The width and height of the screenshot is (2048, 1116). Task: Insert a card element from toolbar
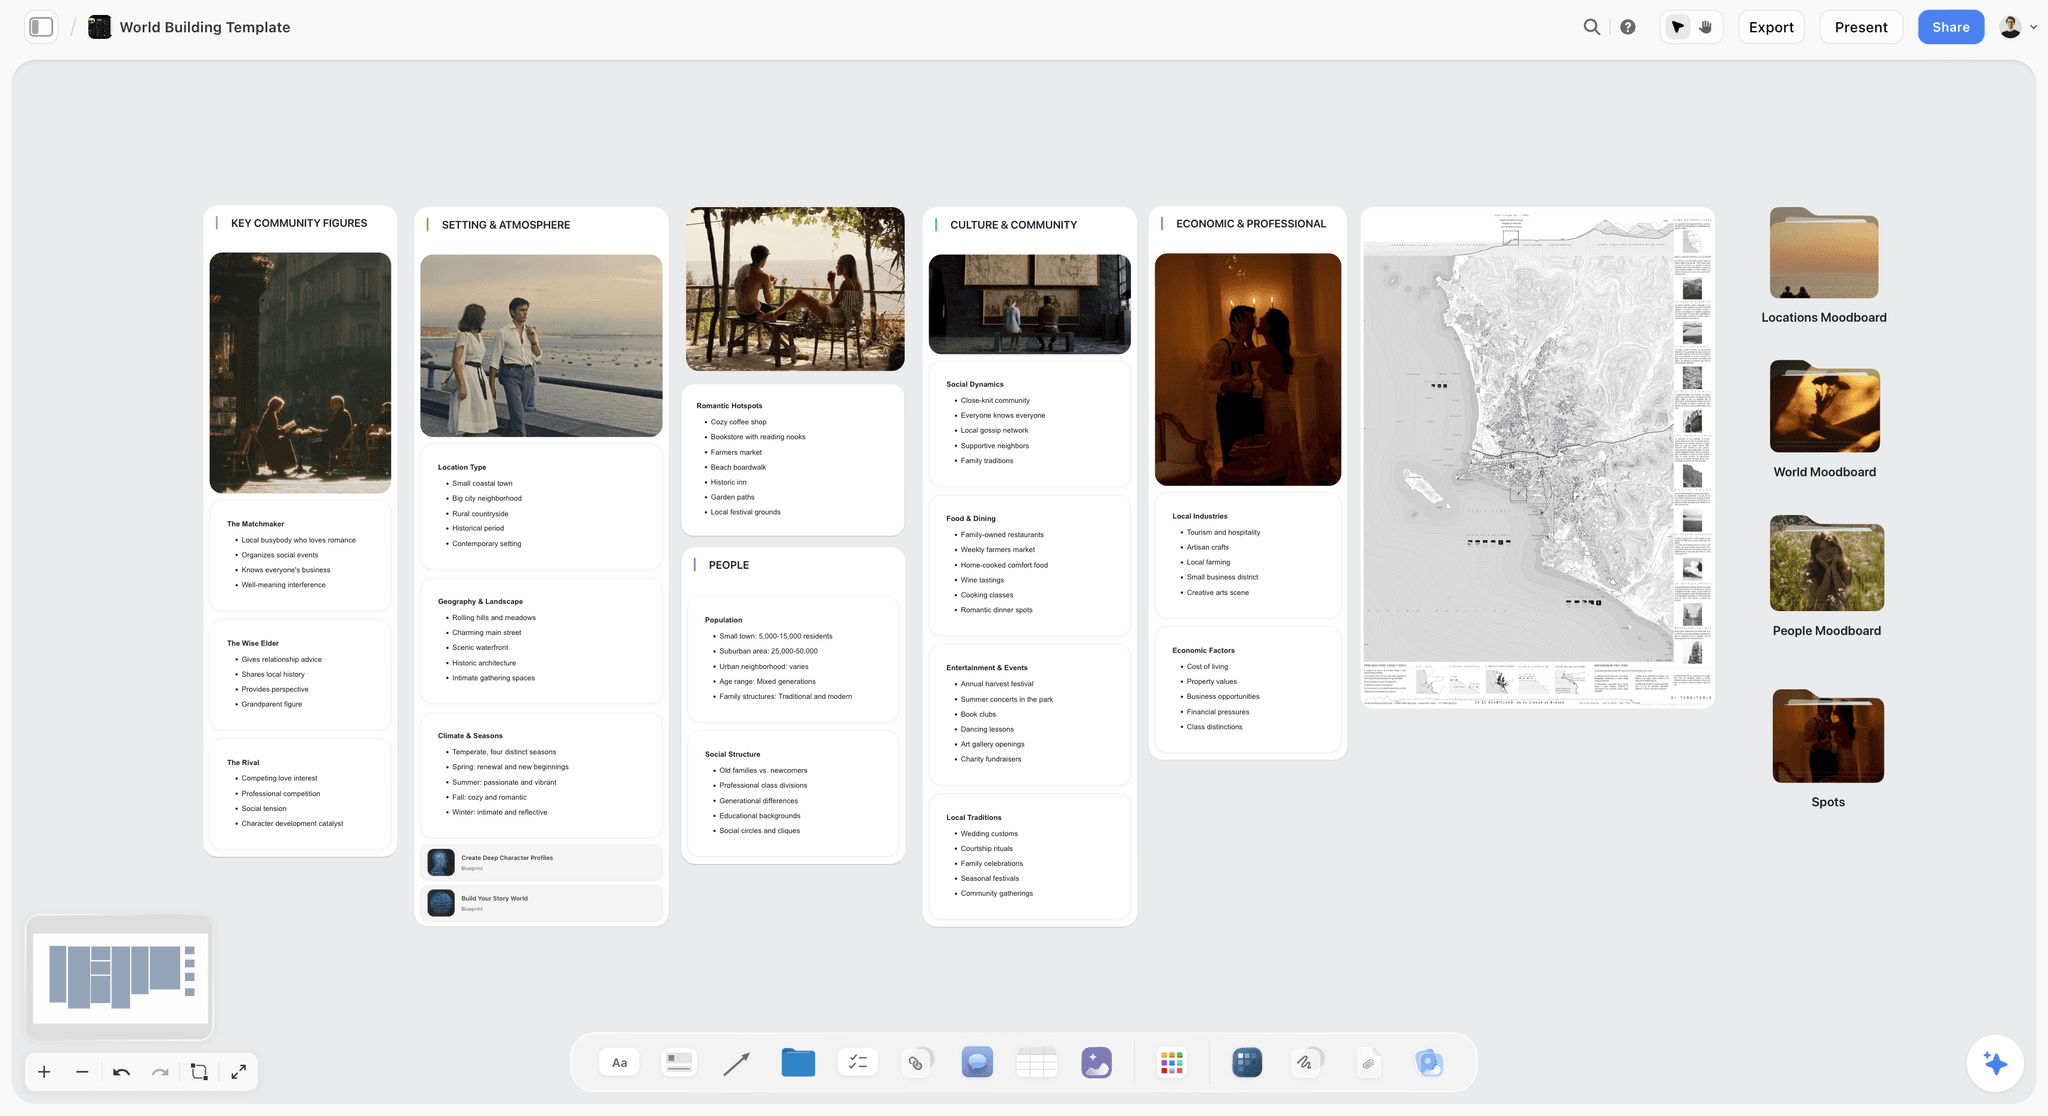[679, 1062]
